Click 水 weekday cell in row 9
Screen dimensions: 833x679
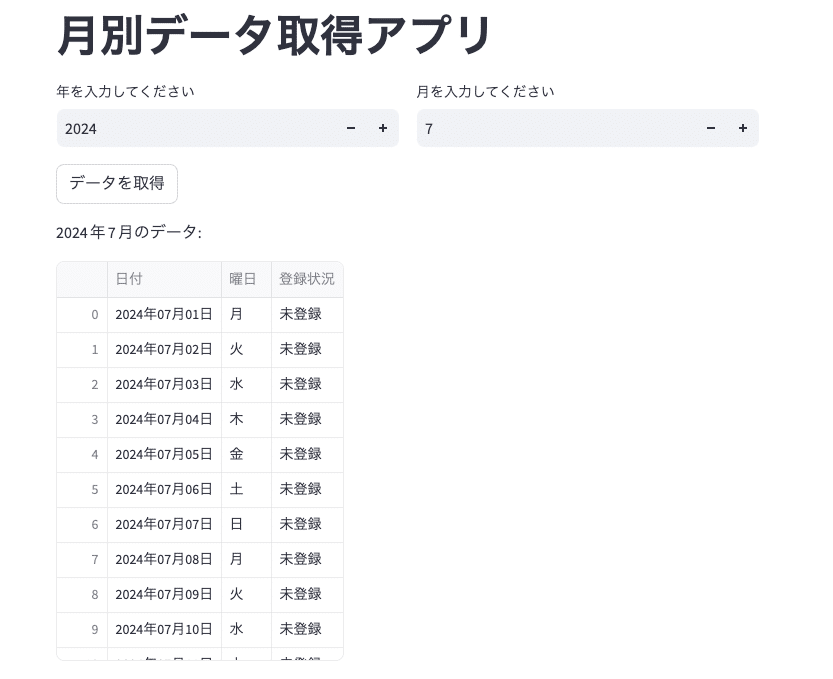pyautogui.click(x=246, y=630)
